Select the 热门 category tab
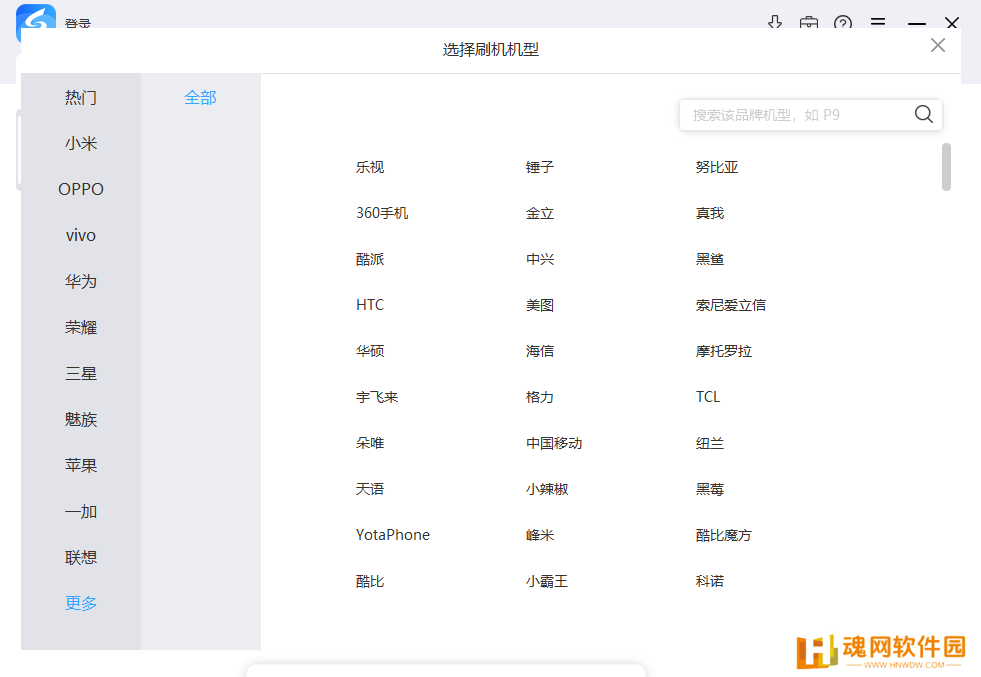981x677 pixels. point(81,98)
